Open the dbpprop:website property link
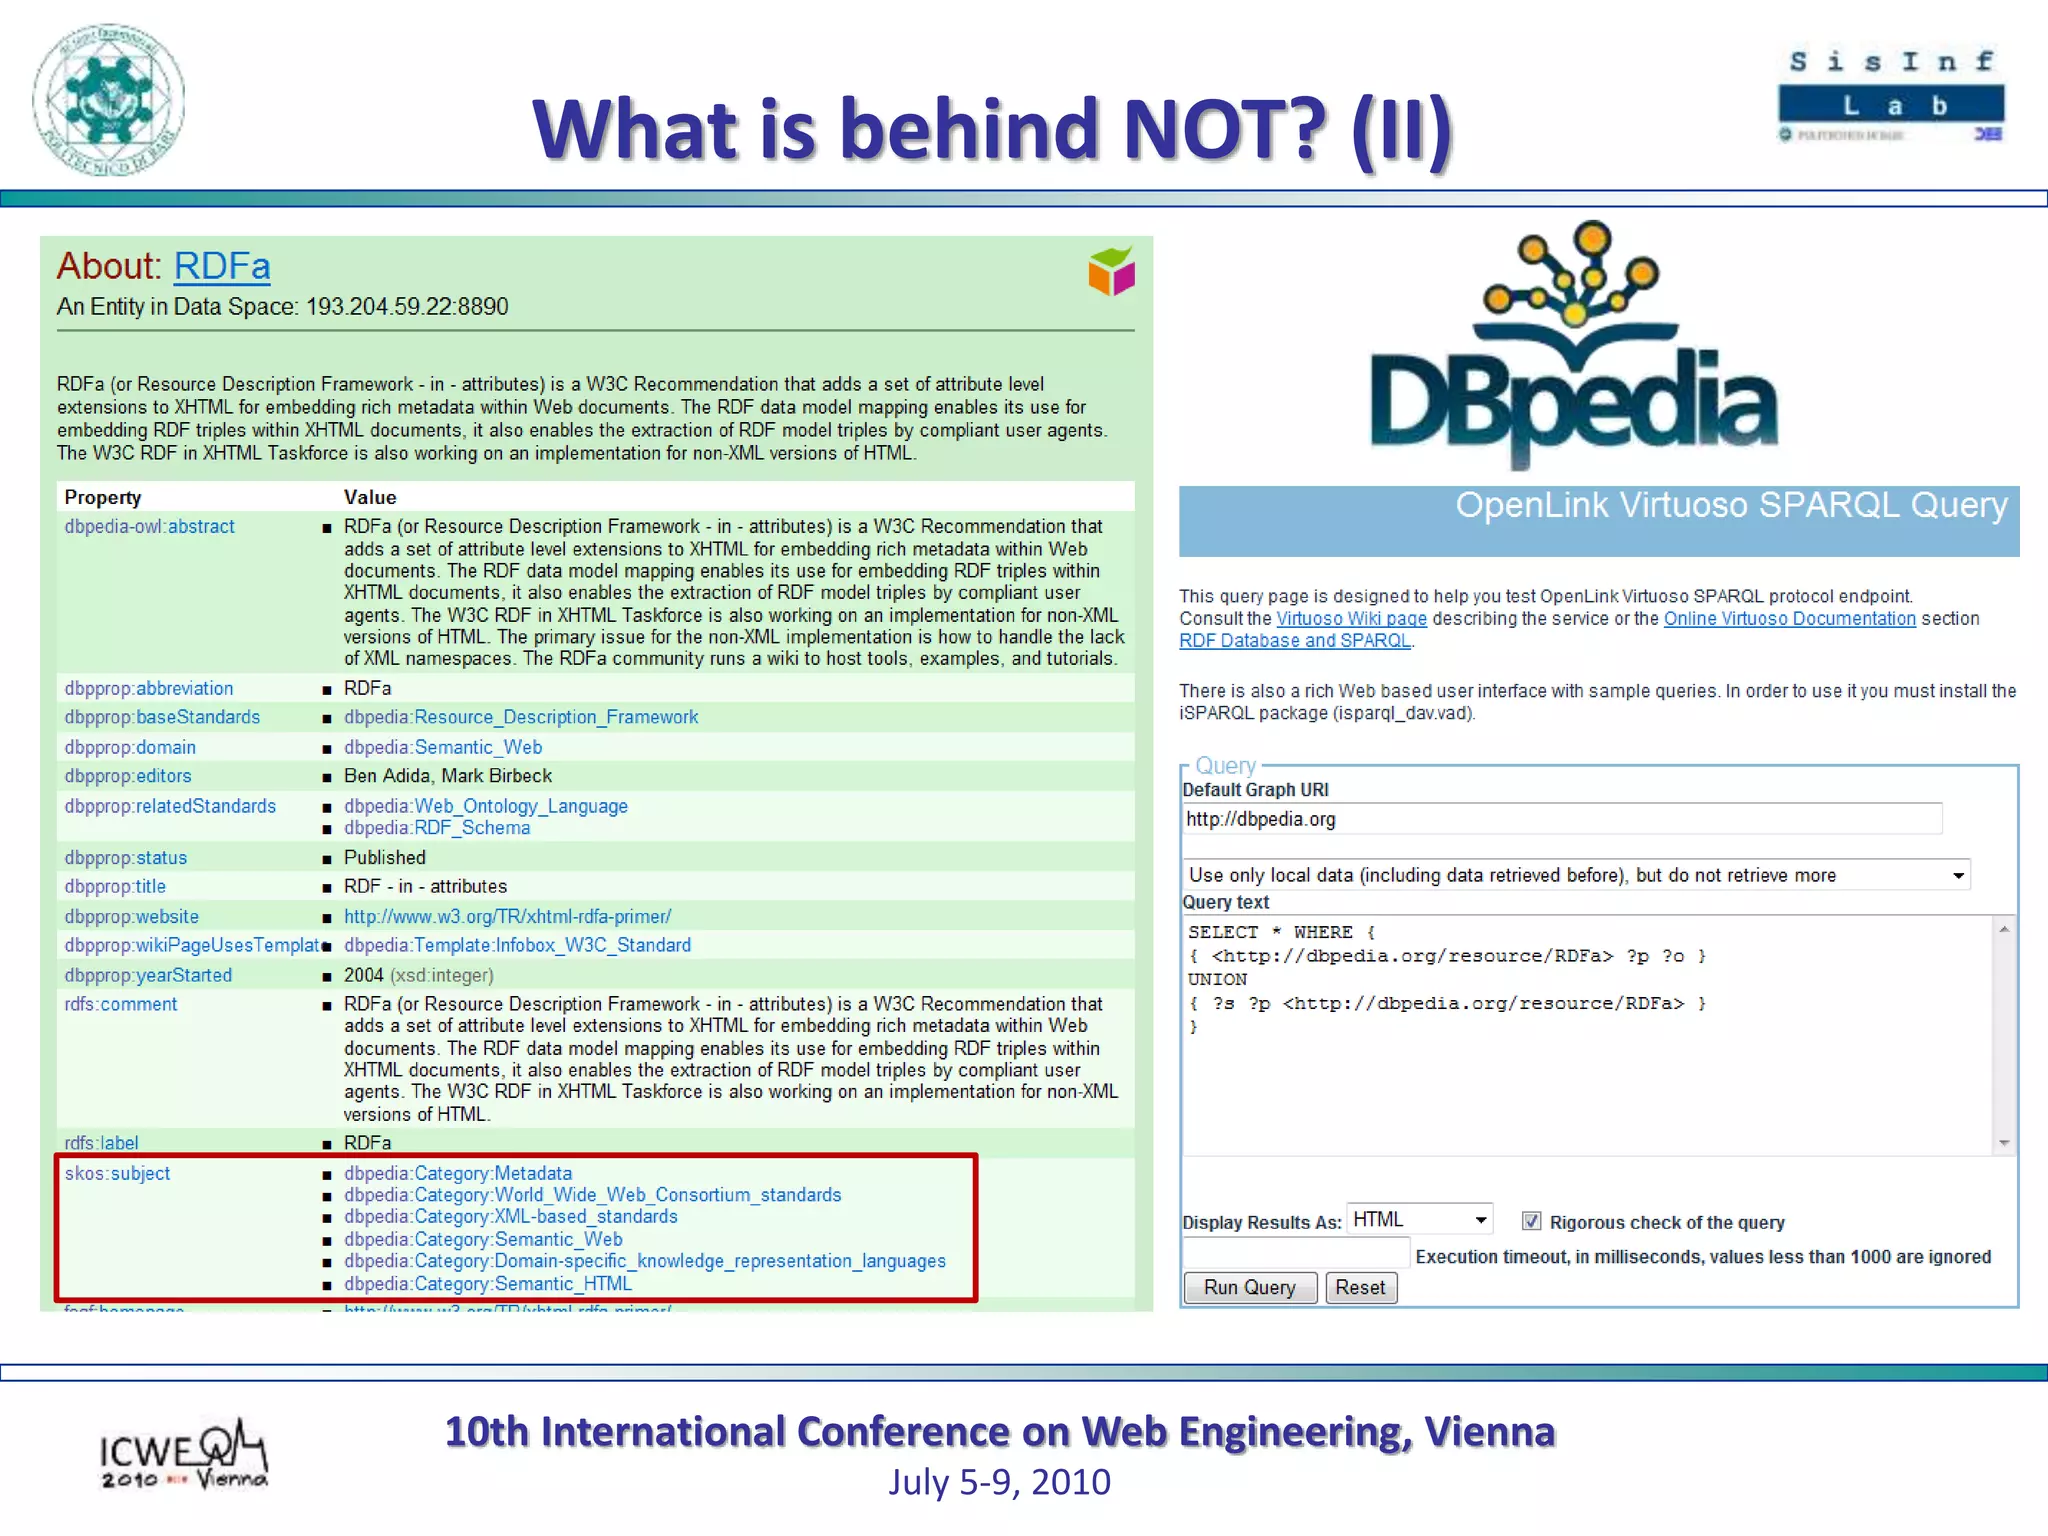This screenshot has height=1536, width=2048. click(132, 917)
